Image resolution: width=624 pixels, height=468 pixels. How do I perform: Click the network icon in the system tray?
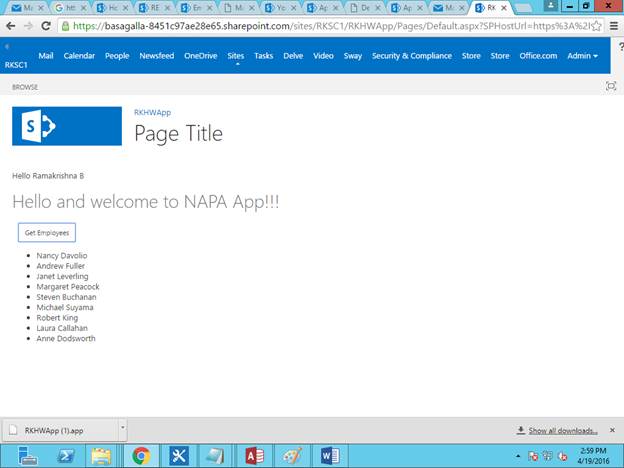548,456
